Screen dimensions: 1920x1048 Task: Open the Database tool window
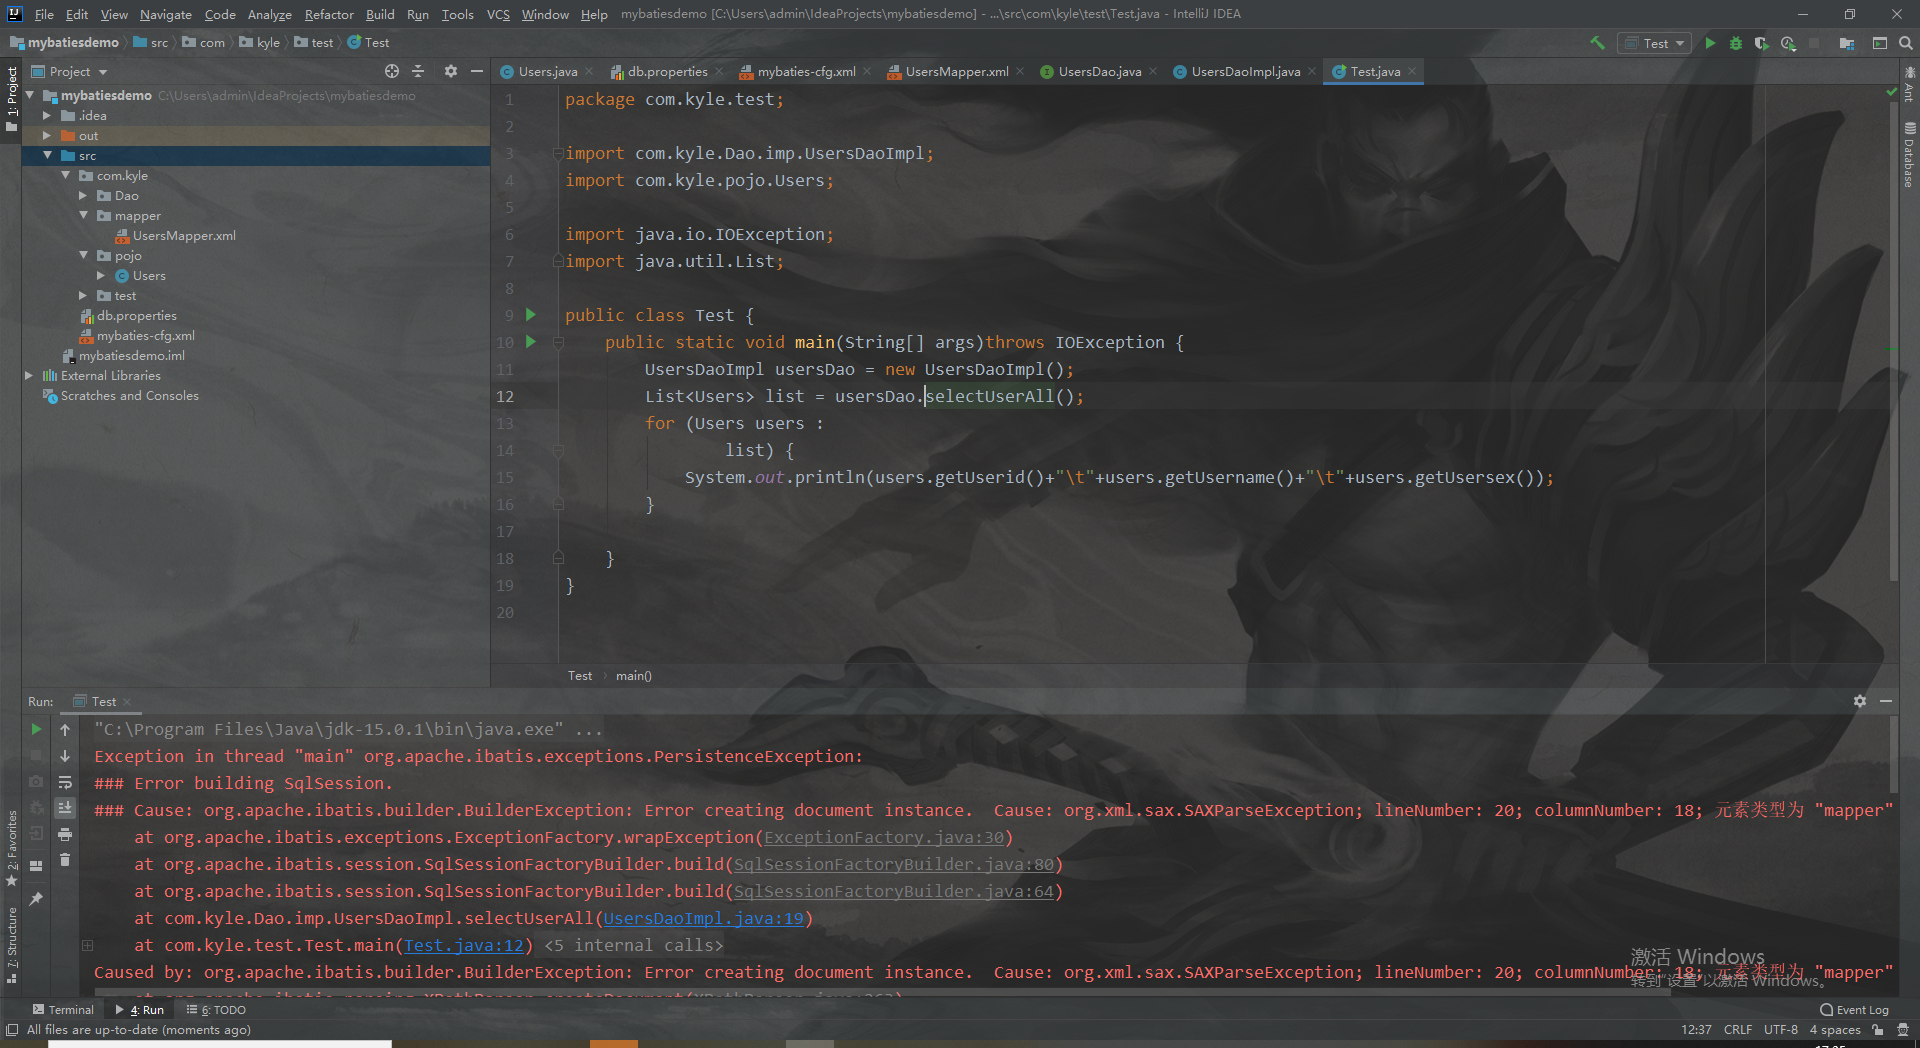pyautogui.click(x=1909, y=155)
